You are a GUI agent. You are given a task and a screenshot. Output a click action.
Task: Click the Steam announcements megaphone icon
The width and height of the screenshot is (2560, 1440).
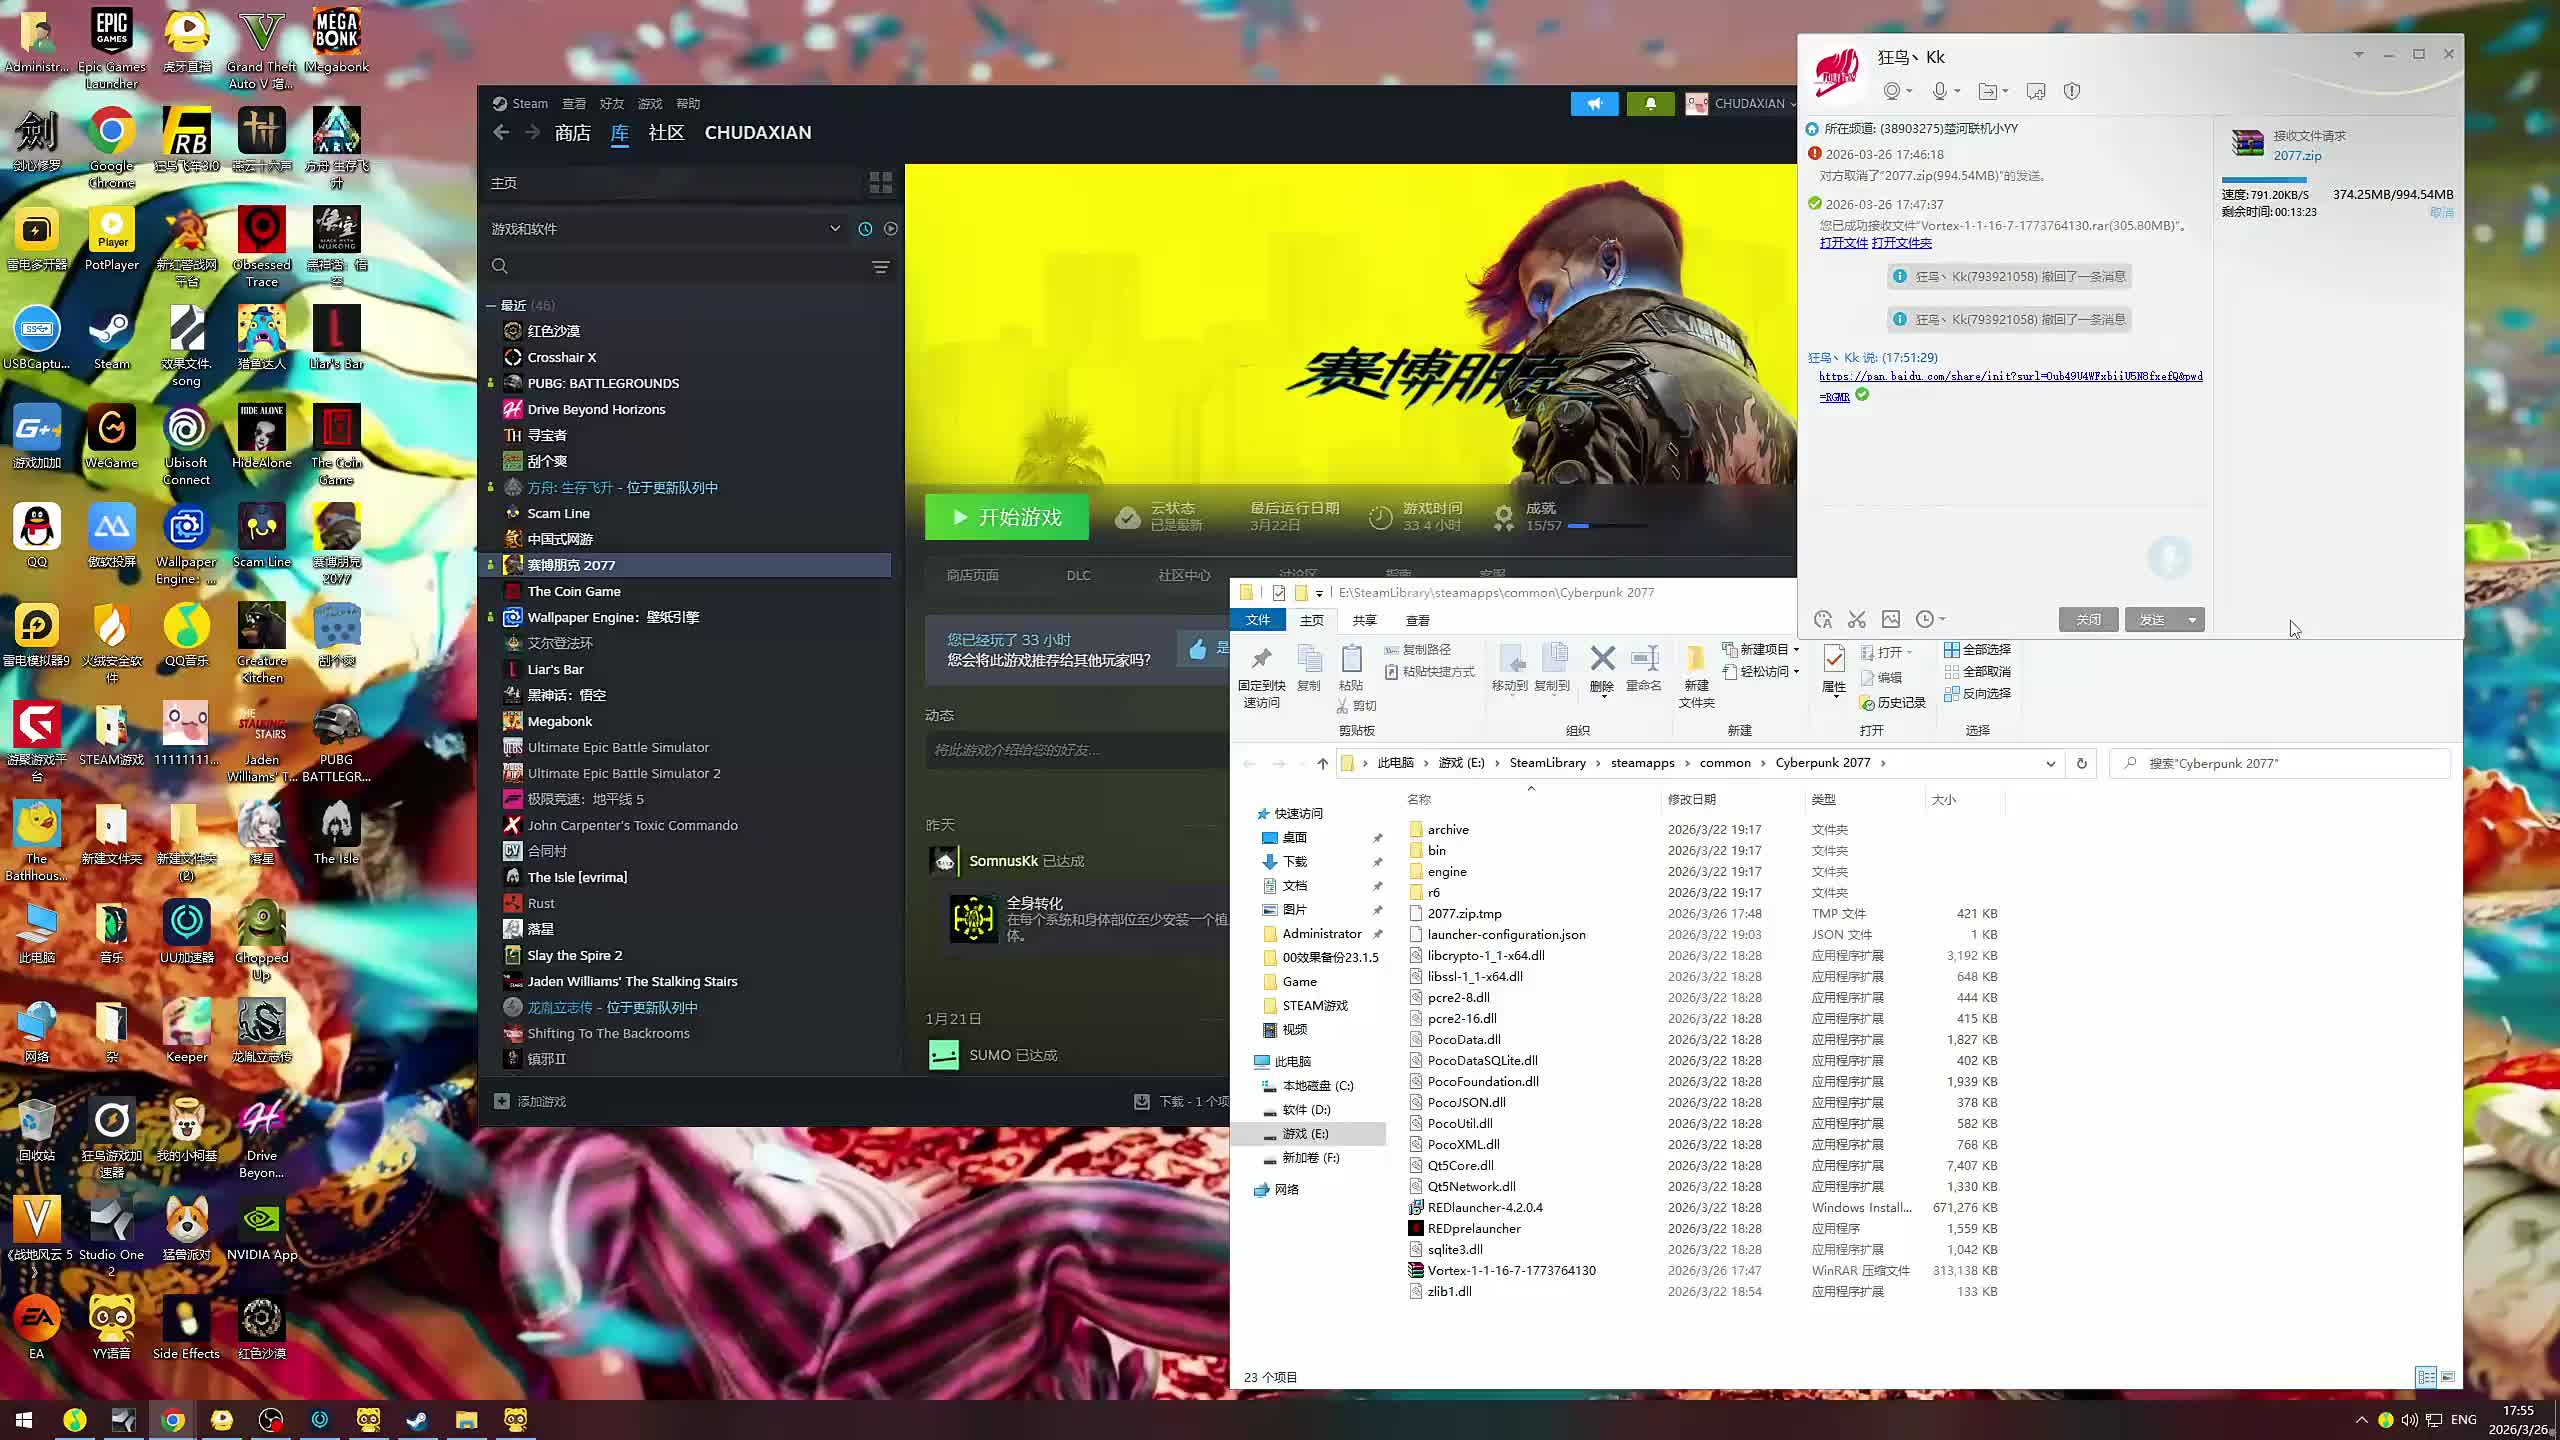(x=1594, y=103)
